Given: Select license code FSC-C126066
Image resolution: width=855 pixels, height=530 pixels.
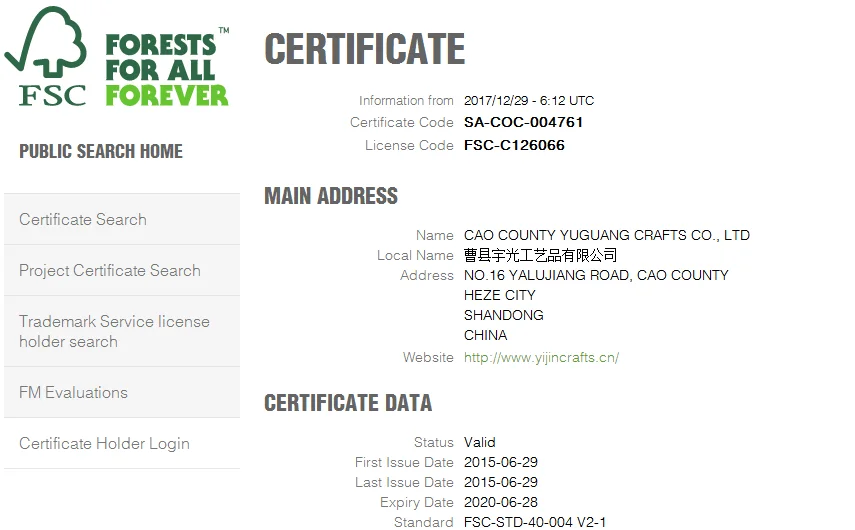Looking at the screenshot, I should tap(514, 145).
